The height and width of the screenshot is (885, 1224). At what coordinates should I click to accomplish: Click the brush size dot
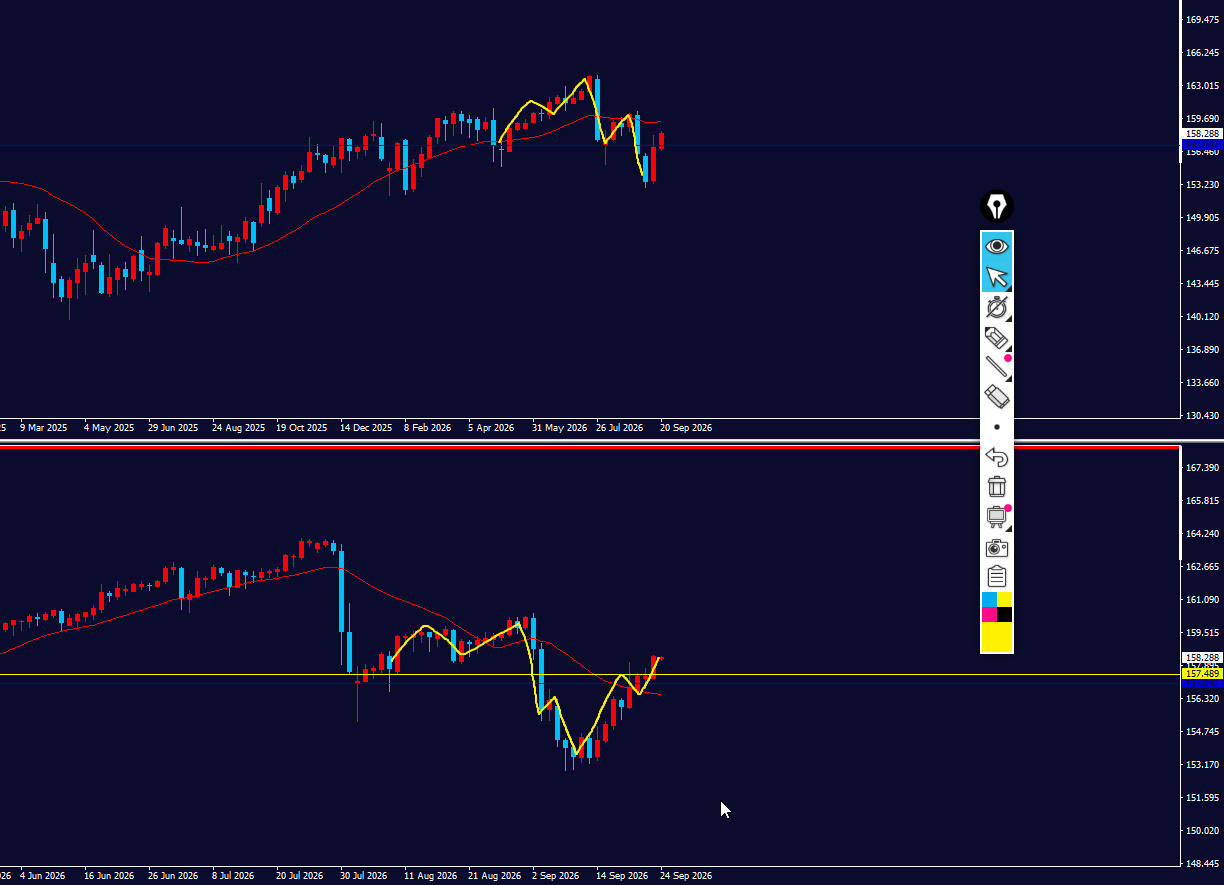click(997, 427)
